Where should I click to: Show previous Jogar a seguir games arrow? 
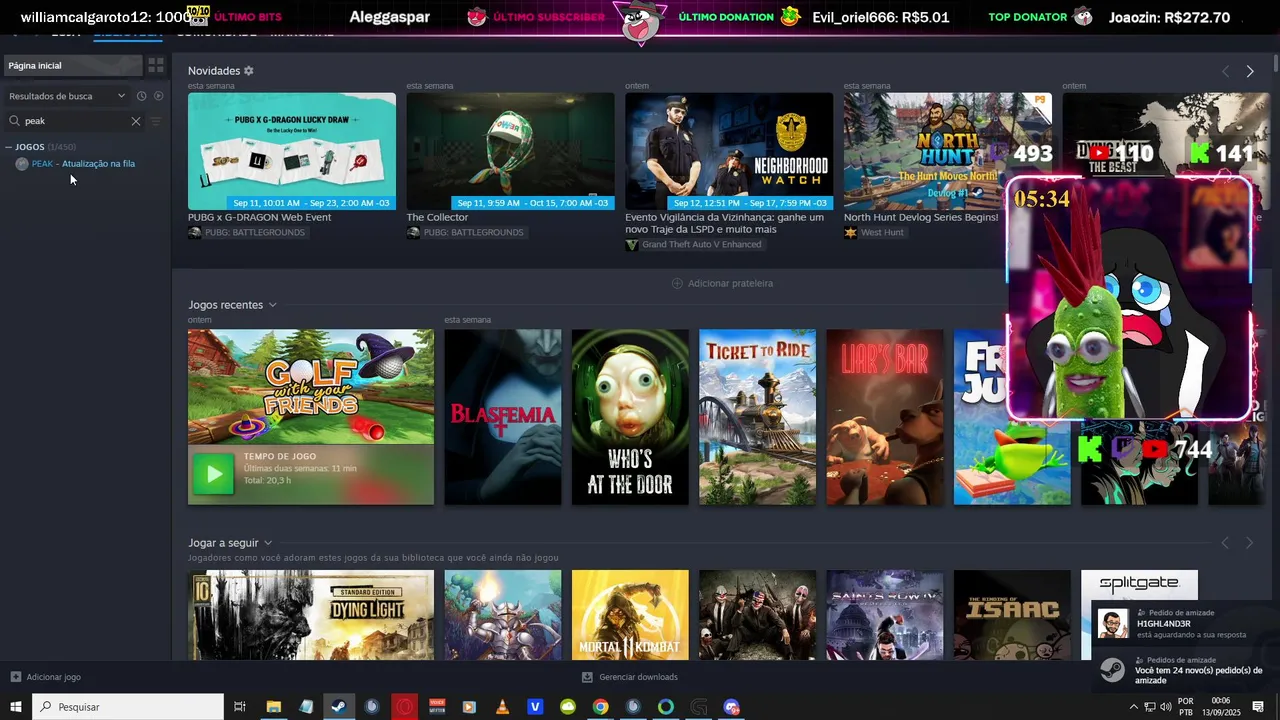(x=1225, y=543)
